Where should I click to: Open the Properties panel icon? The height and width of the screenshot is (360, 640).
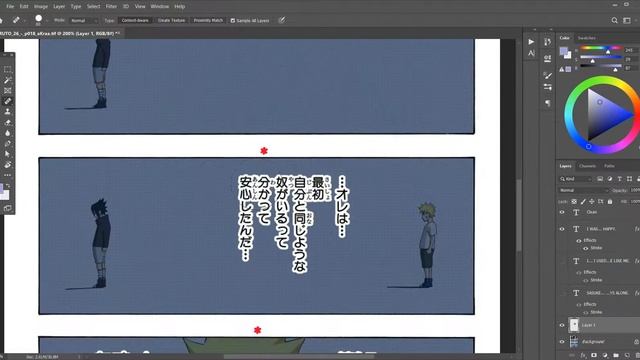tap(548, 58)
